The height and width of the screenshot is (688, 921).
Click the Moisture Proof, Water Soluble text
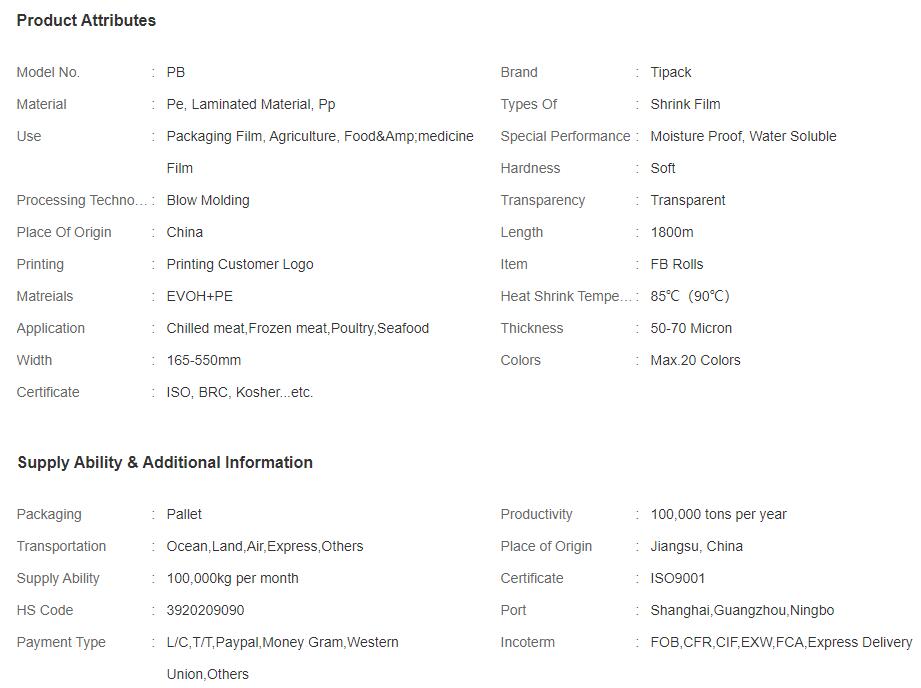[744, 136]
